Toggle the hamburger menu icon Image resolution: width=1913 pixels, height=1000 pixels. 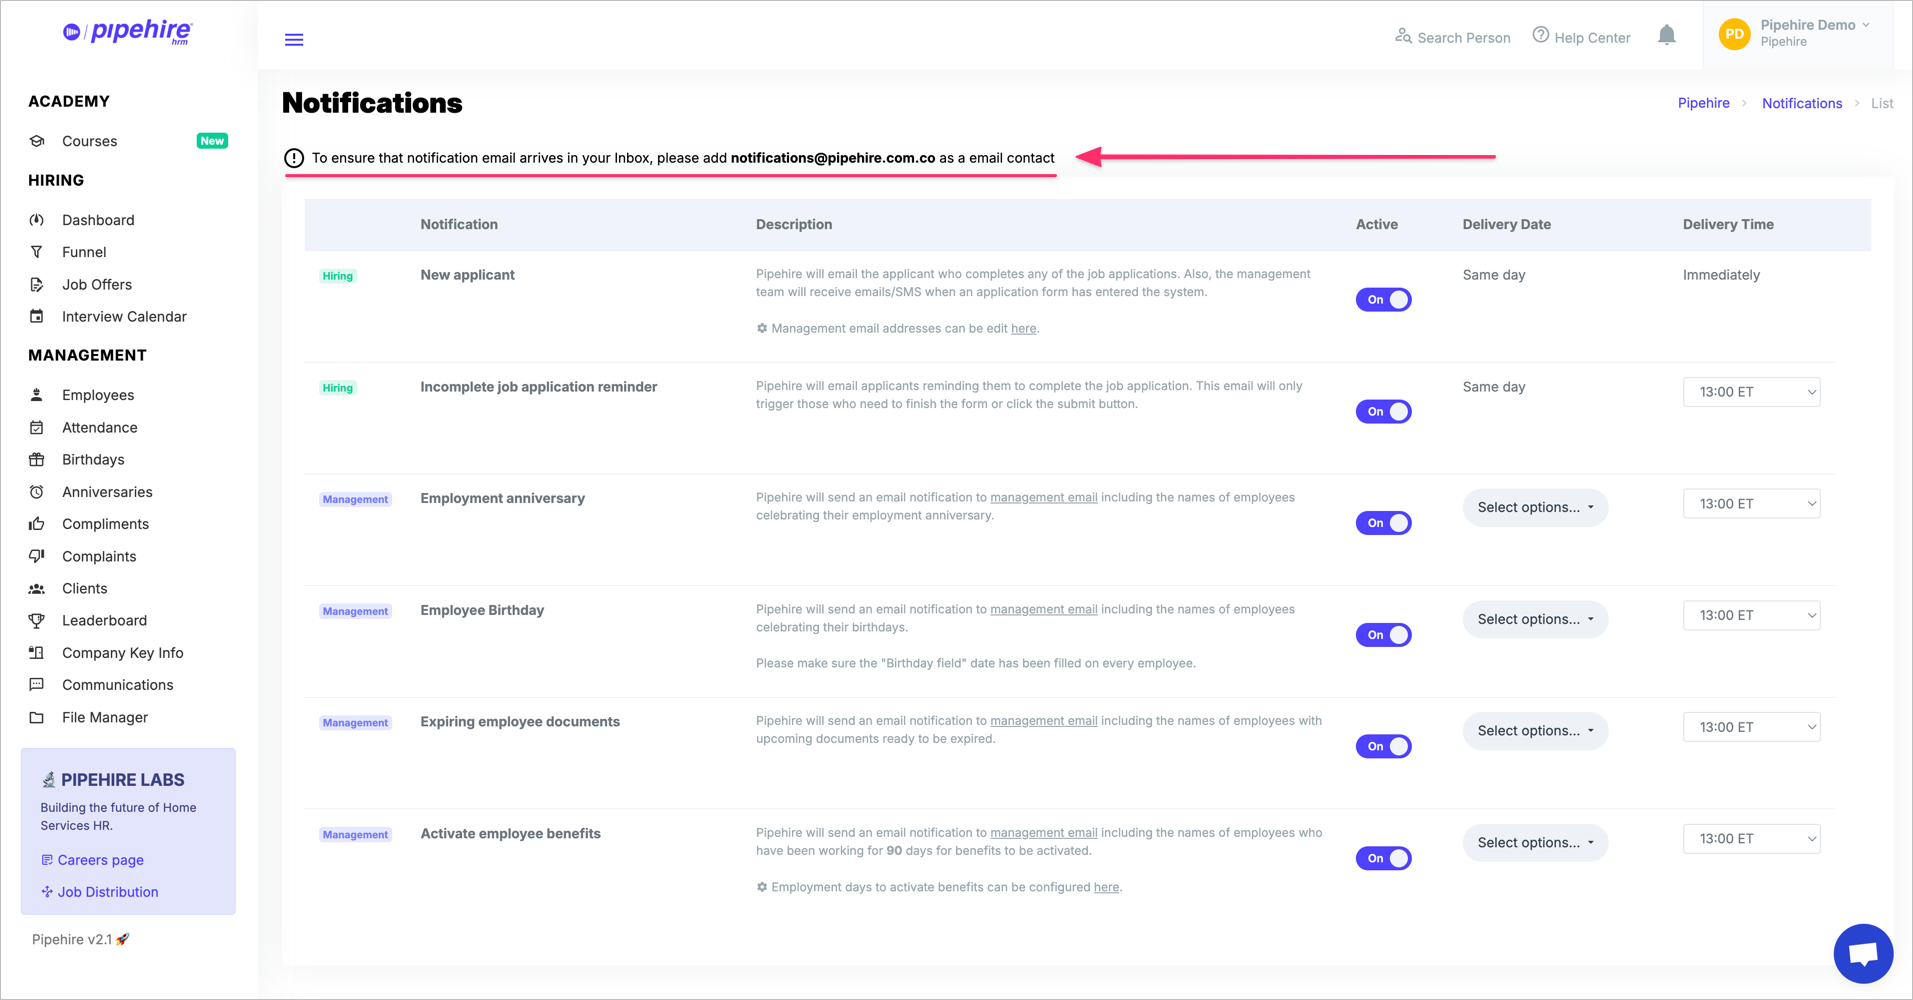point(294,40)
